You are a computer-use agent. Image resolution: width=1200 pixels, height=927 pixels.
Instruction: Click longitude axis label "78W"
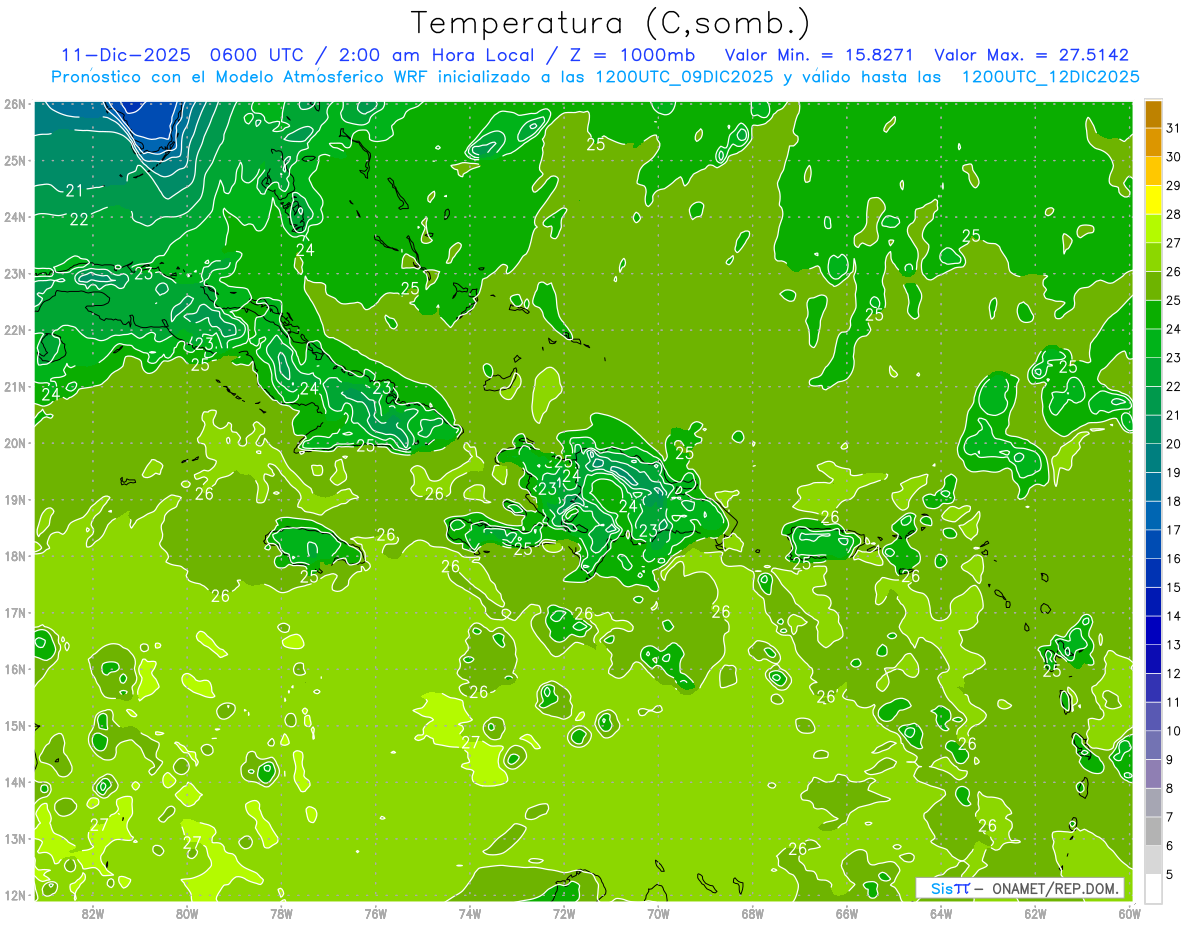tap(281, 913)
